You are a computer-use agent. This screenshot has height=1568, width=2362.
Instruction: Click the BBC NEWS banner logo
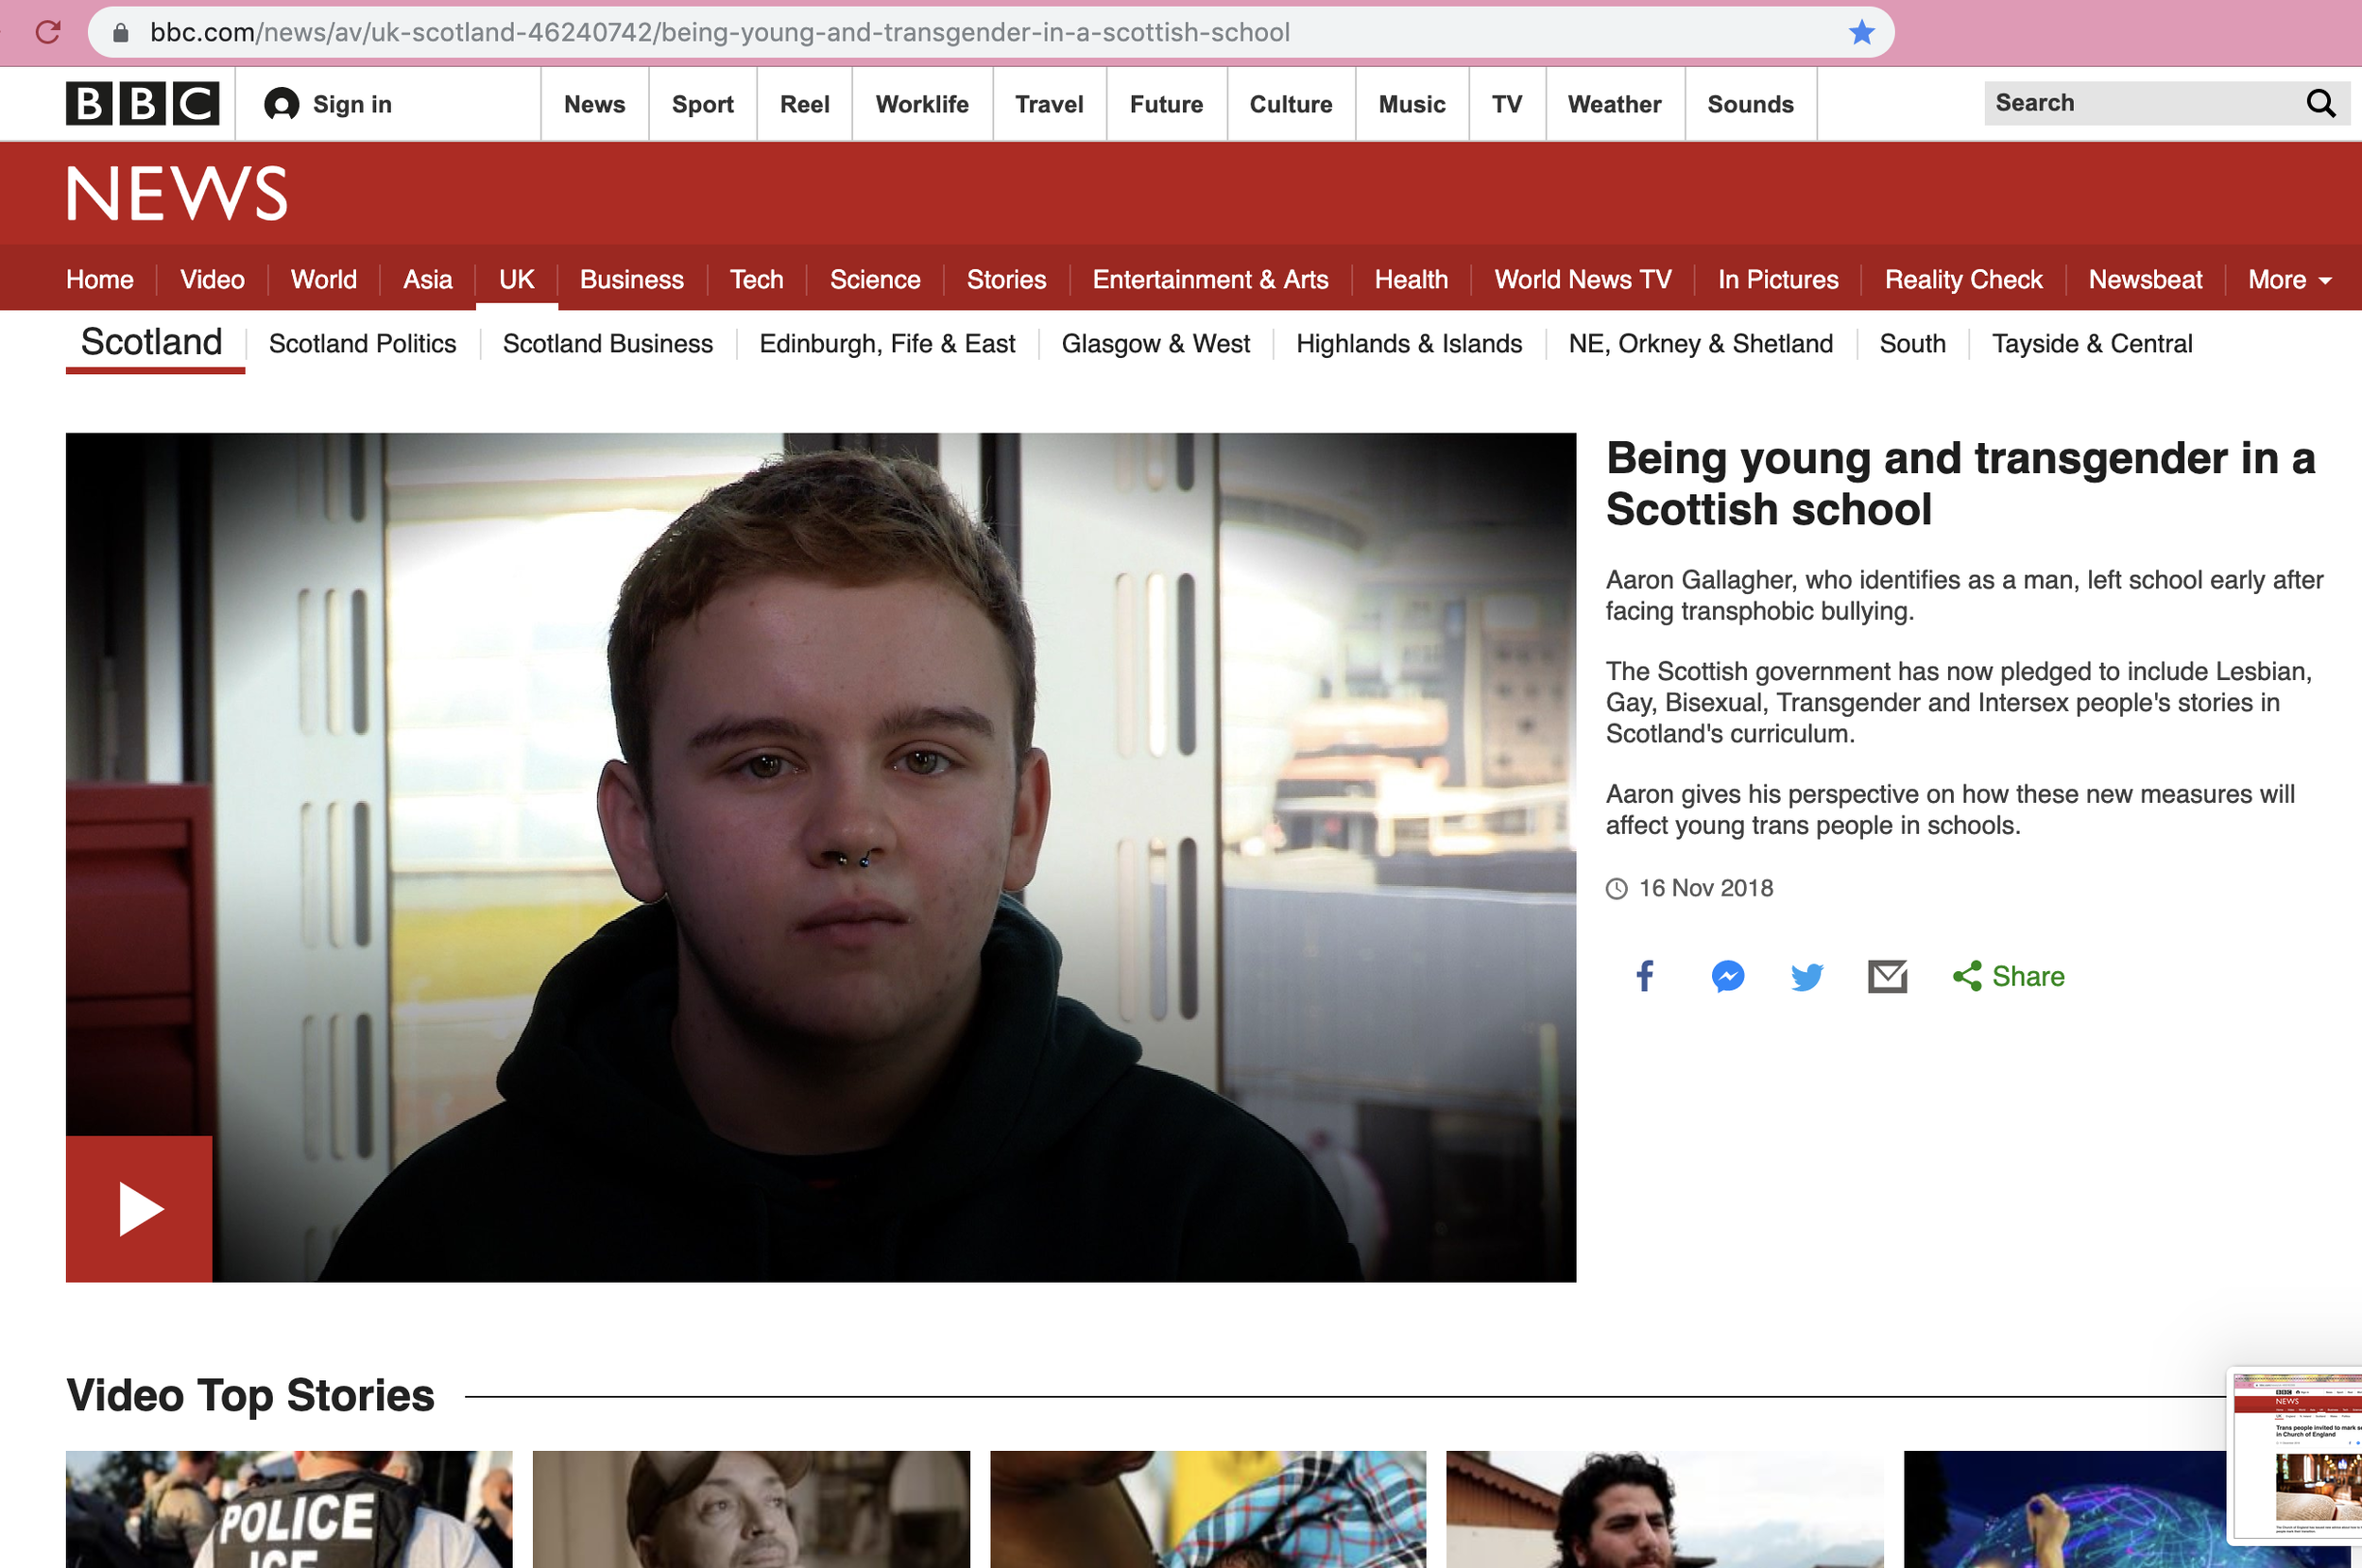[x=177, y=193]
